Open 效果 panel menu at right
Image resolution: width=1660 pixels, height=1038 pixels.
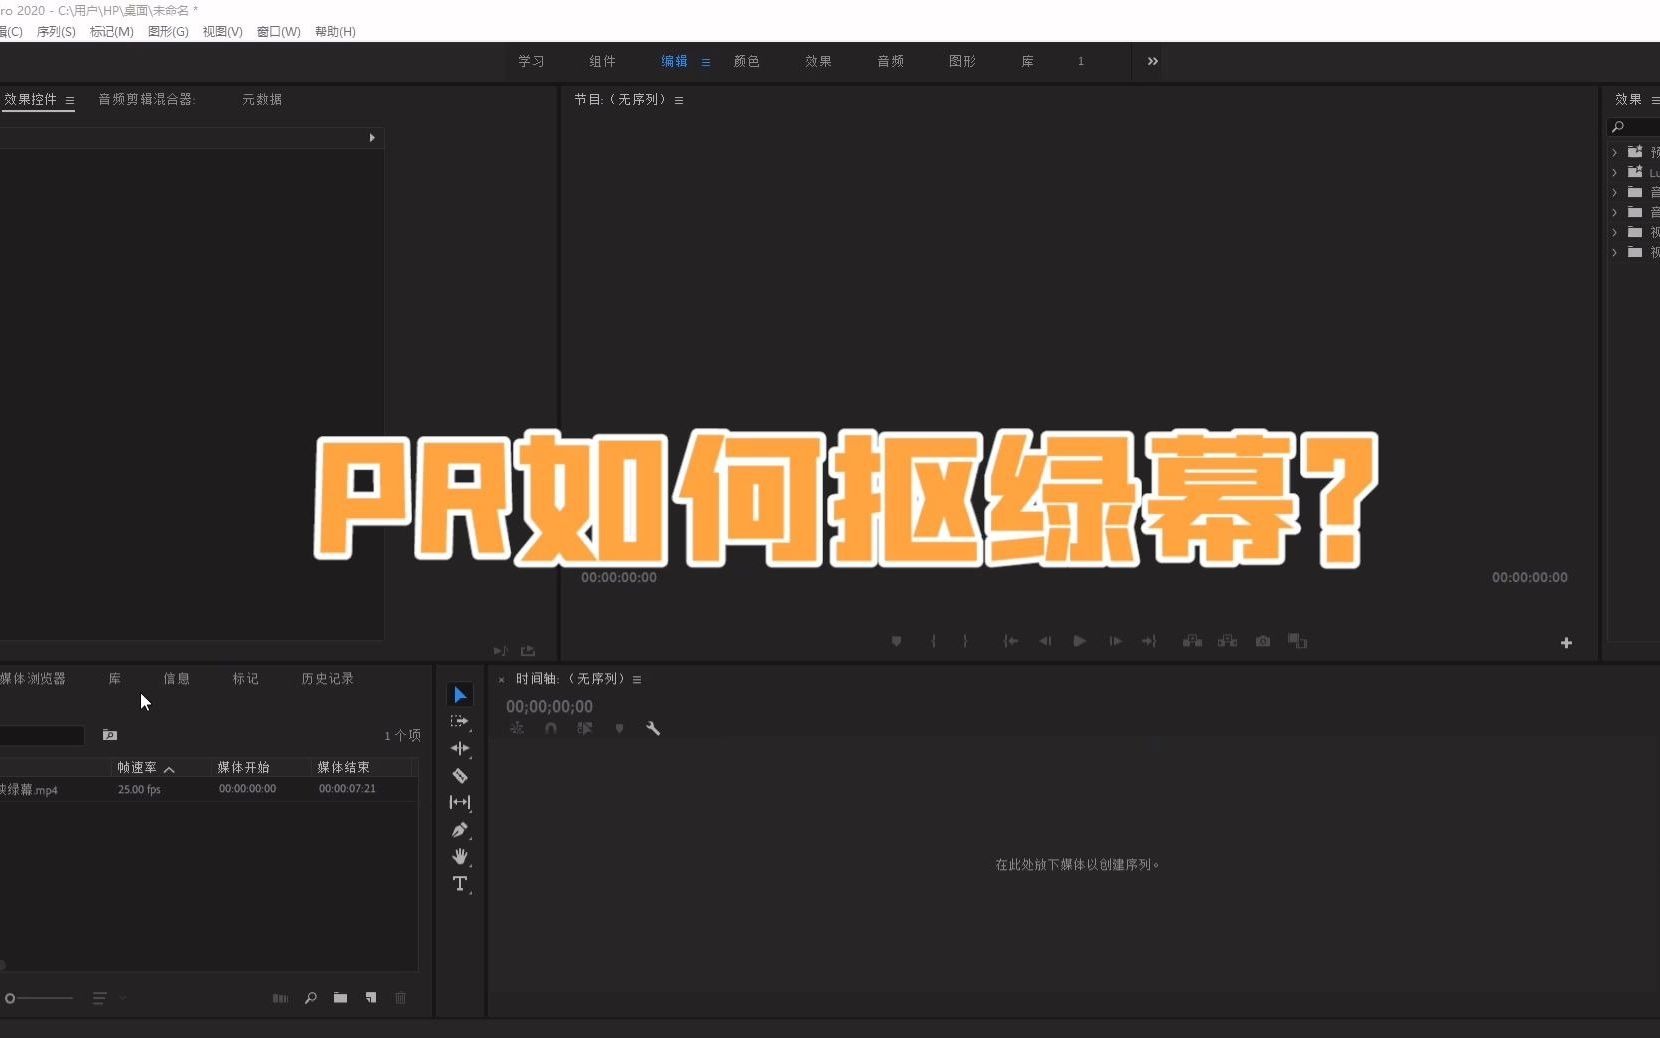(x=1655, y=100)
